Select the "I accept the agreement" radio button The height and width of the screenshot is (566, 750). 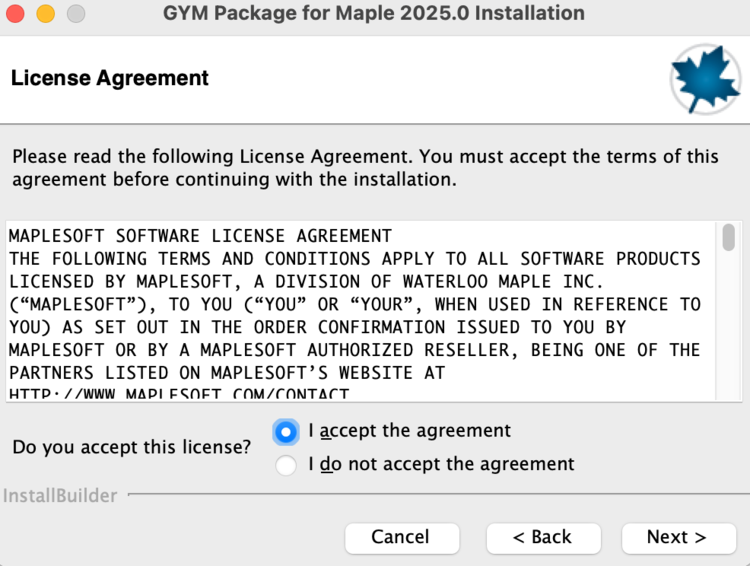click(286, 432)
